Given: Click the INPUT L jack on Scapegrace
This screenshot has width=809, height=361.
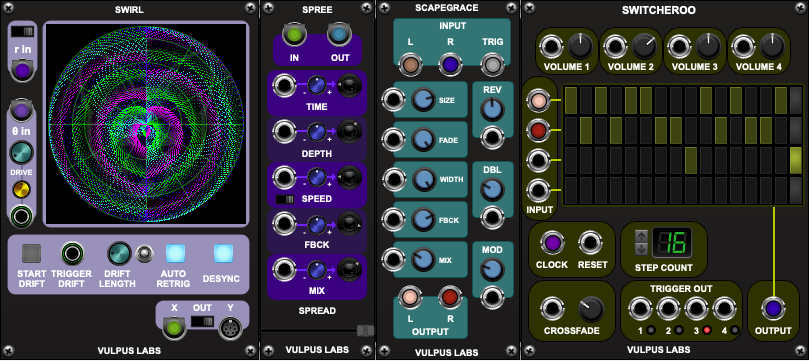Looking at the screenshot, I should click(410, 65).
